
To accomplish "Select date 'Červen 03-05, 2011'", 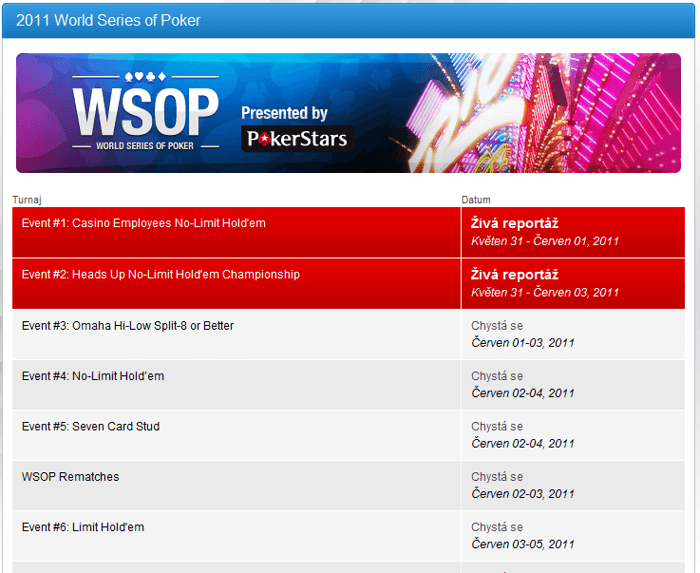I will point(523,544).
